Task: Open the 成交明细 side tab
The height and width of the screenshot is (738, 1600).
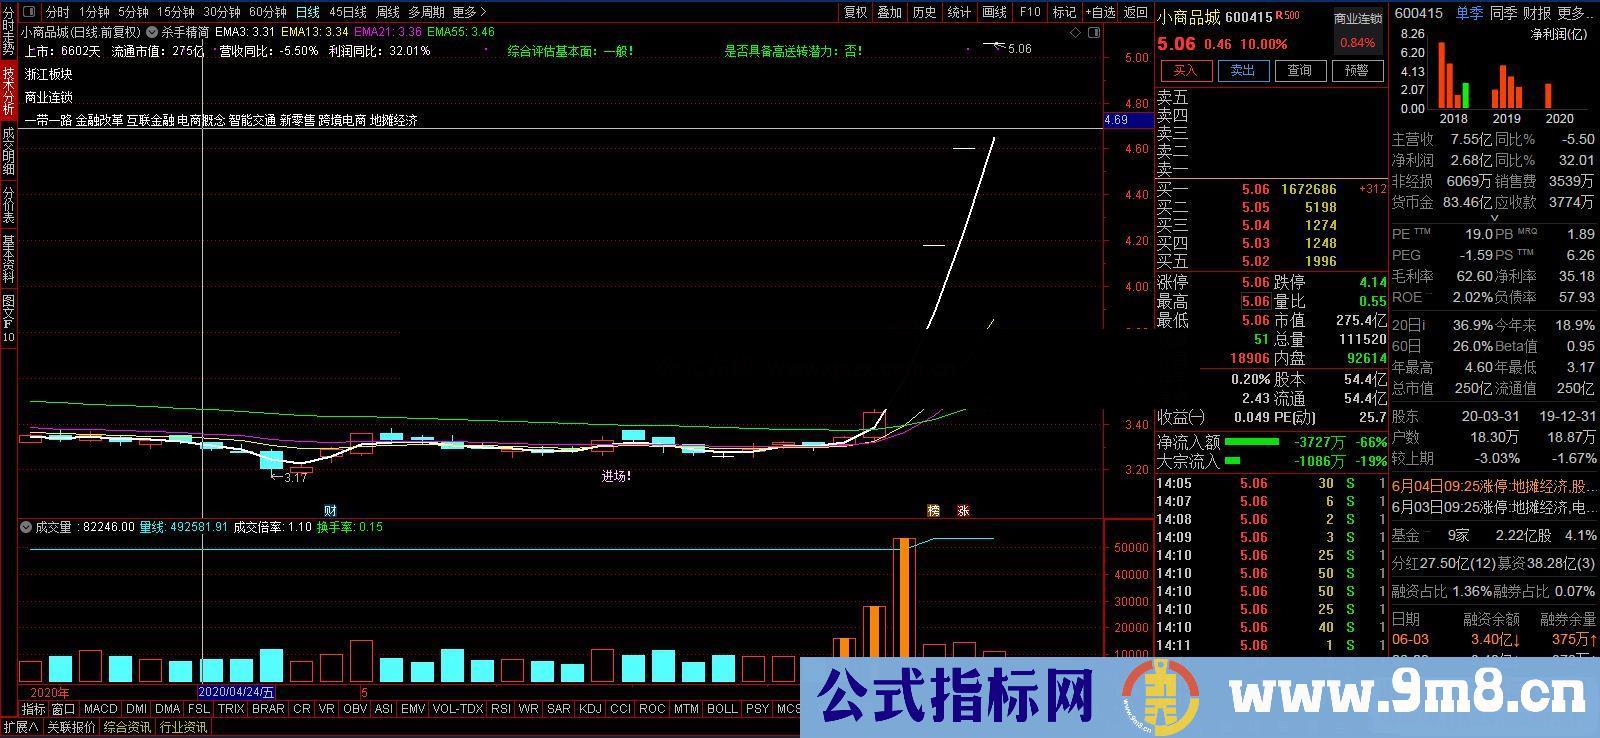Action: [8, 153]
